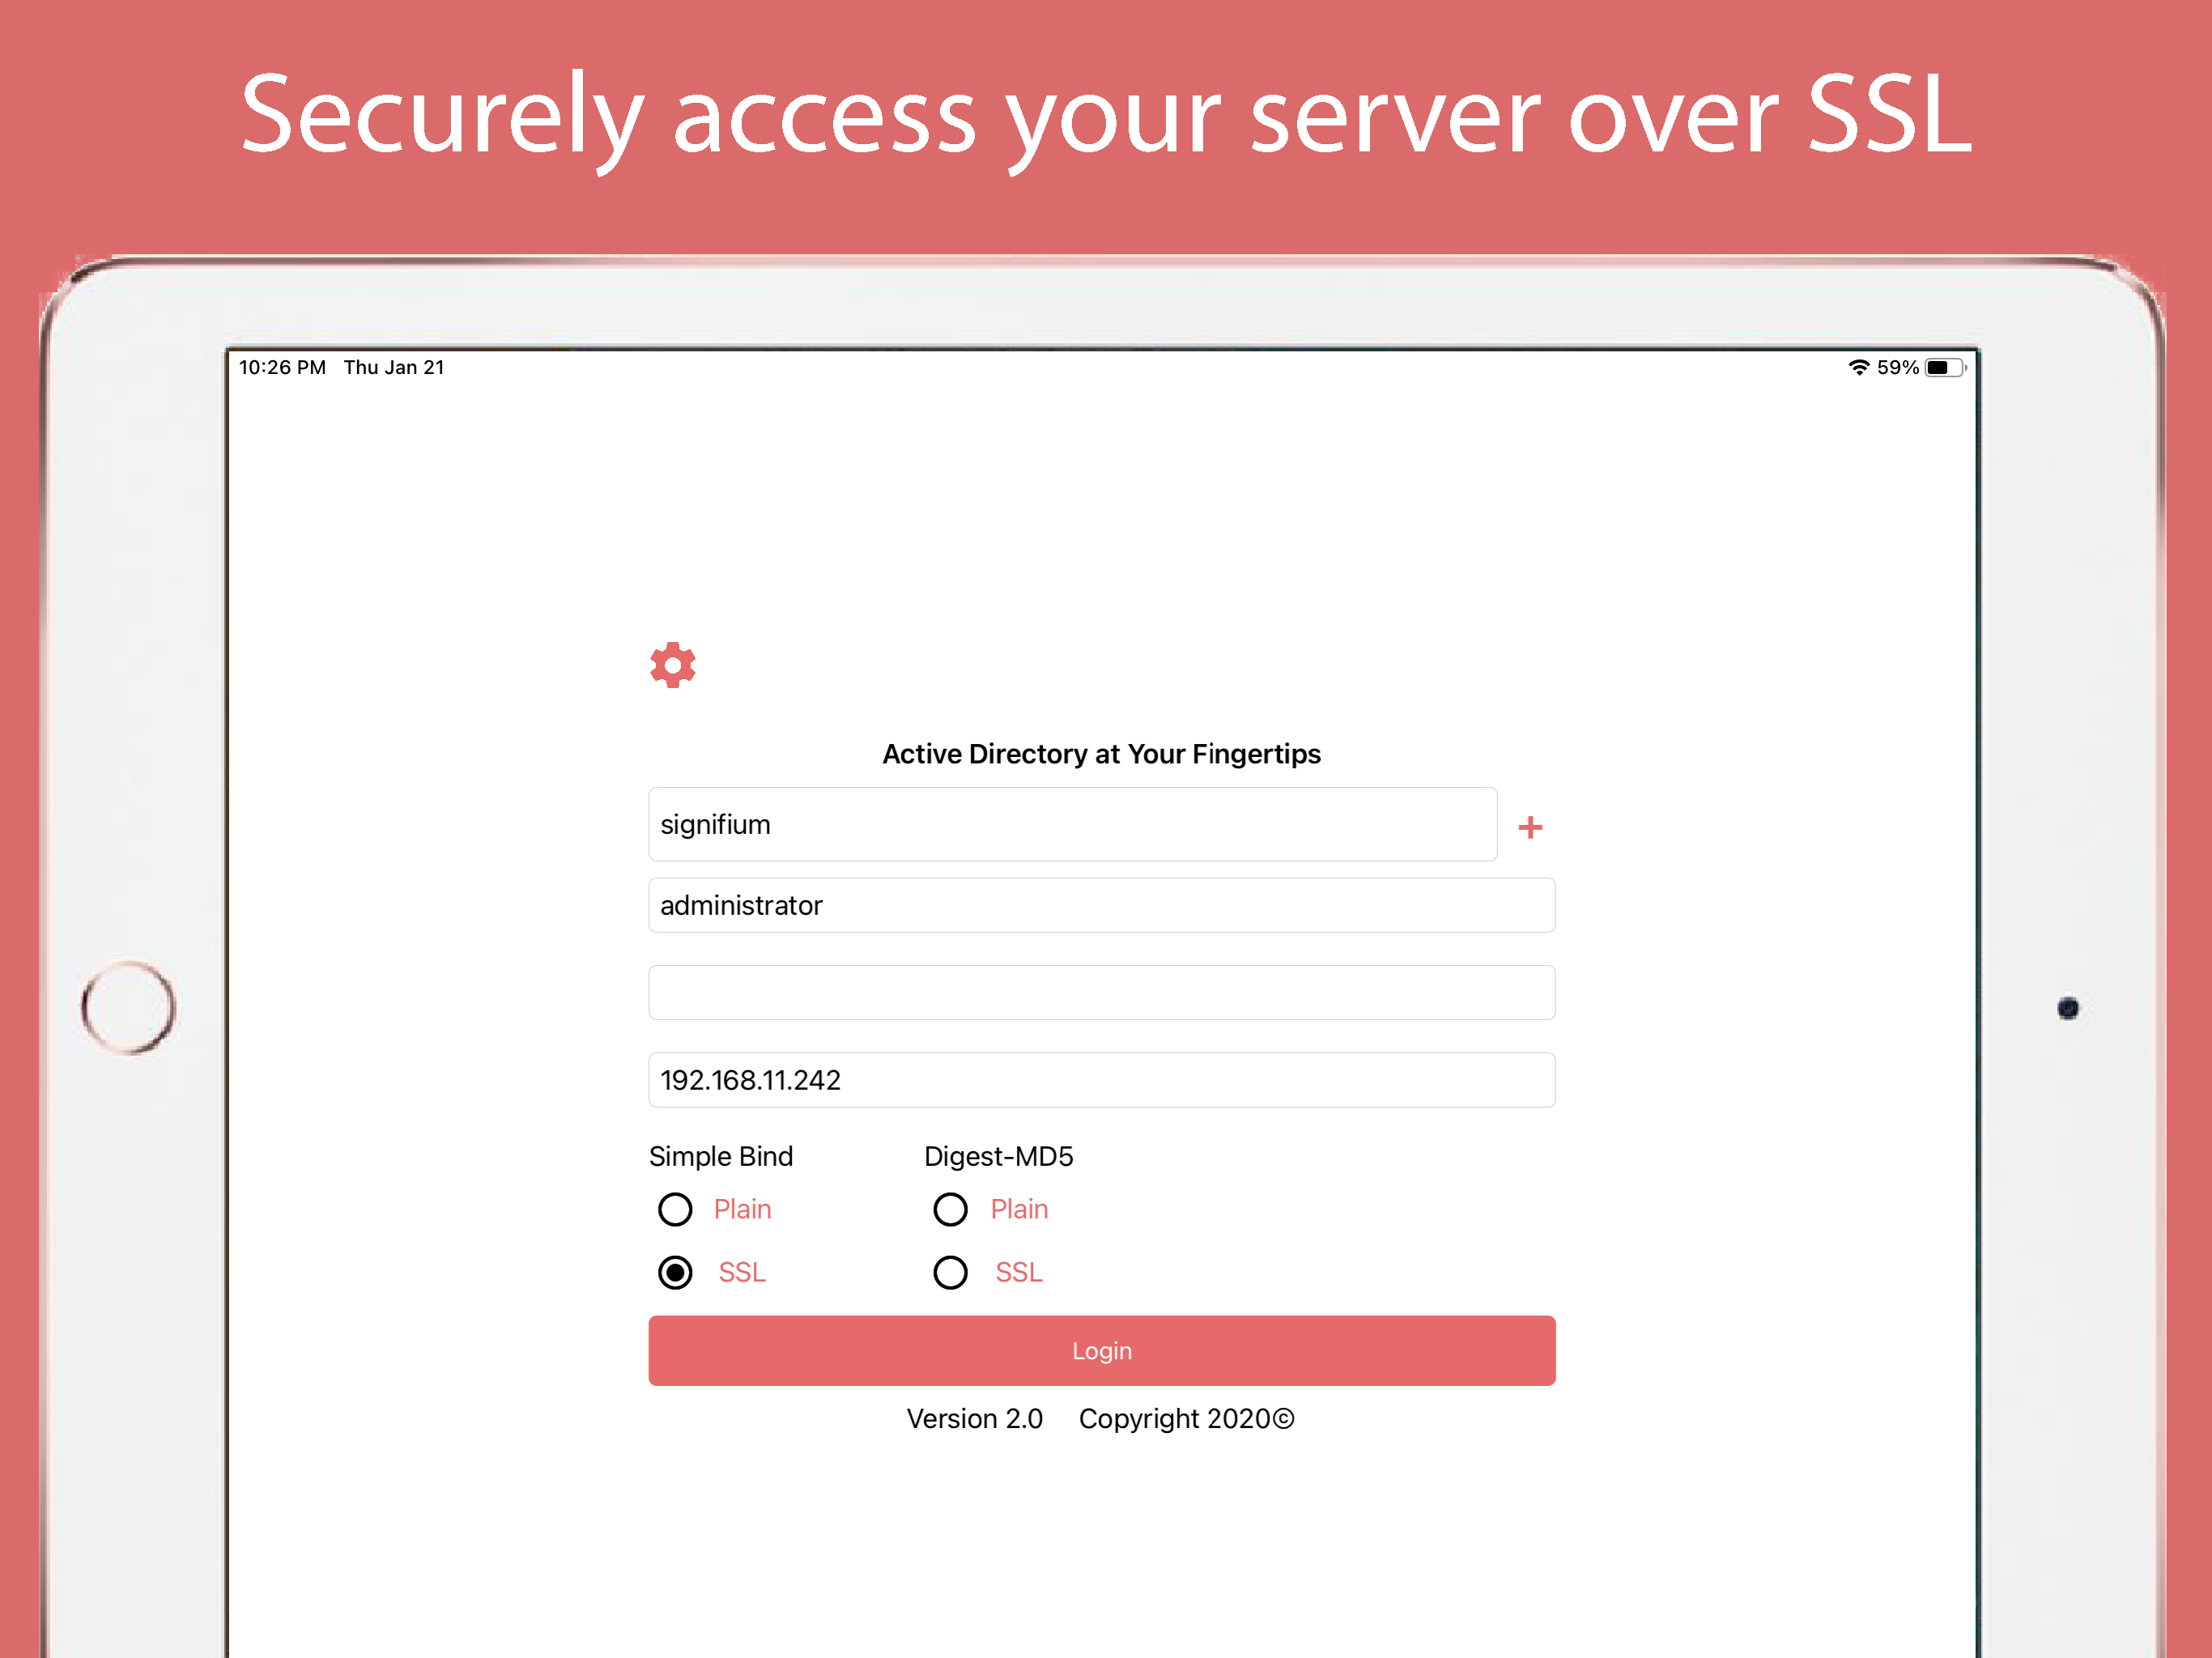This screenshot has height=1658, width=2212.
Task: Focus the signifium domain field
Action: point(1072,824)
